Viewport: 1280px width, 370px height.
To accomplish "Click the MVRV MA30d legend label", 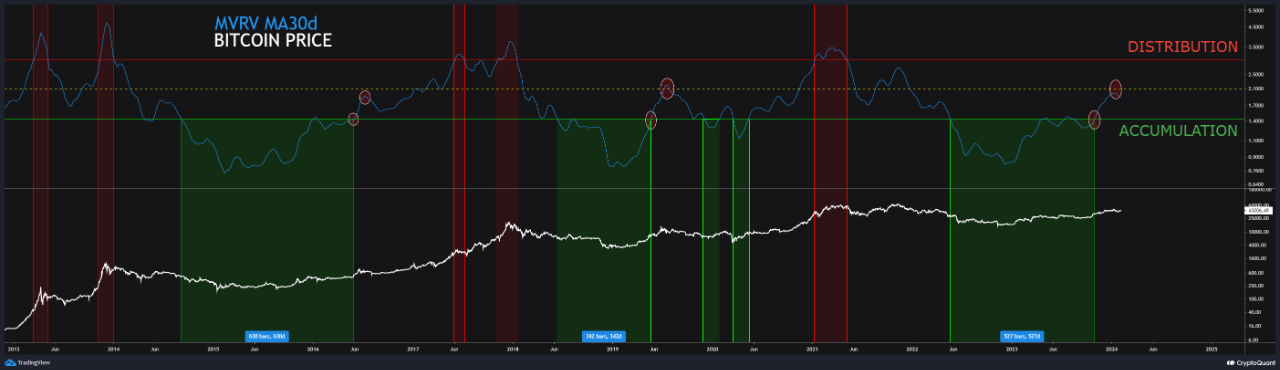I will pos(265,23).
